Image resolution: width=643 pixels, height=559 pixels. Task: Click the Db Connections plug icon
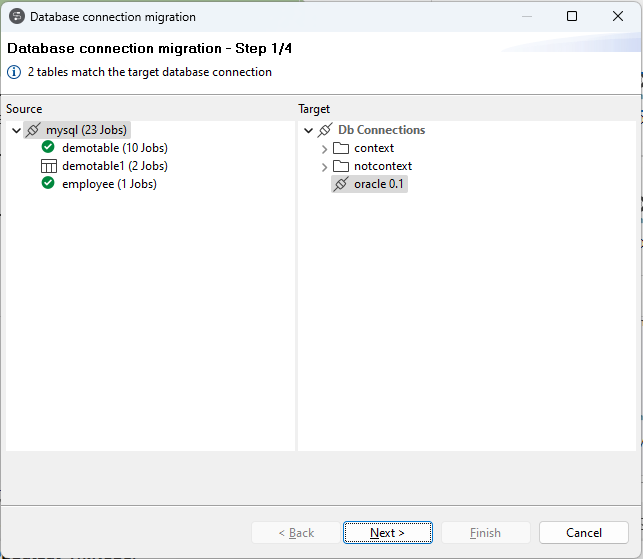pos(325,130)
